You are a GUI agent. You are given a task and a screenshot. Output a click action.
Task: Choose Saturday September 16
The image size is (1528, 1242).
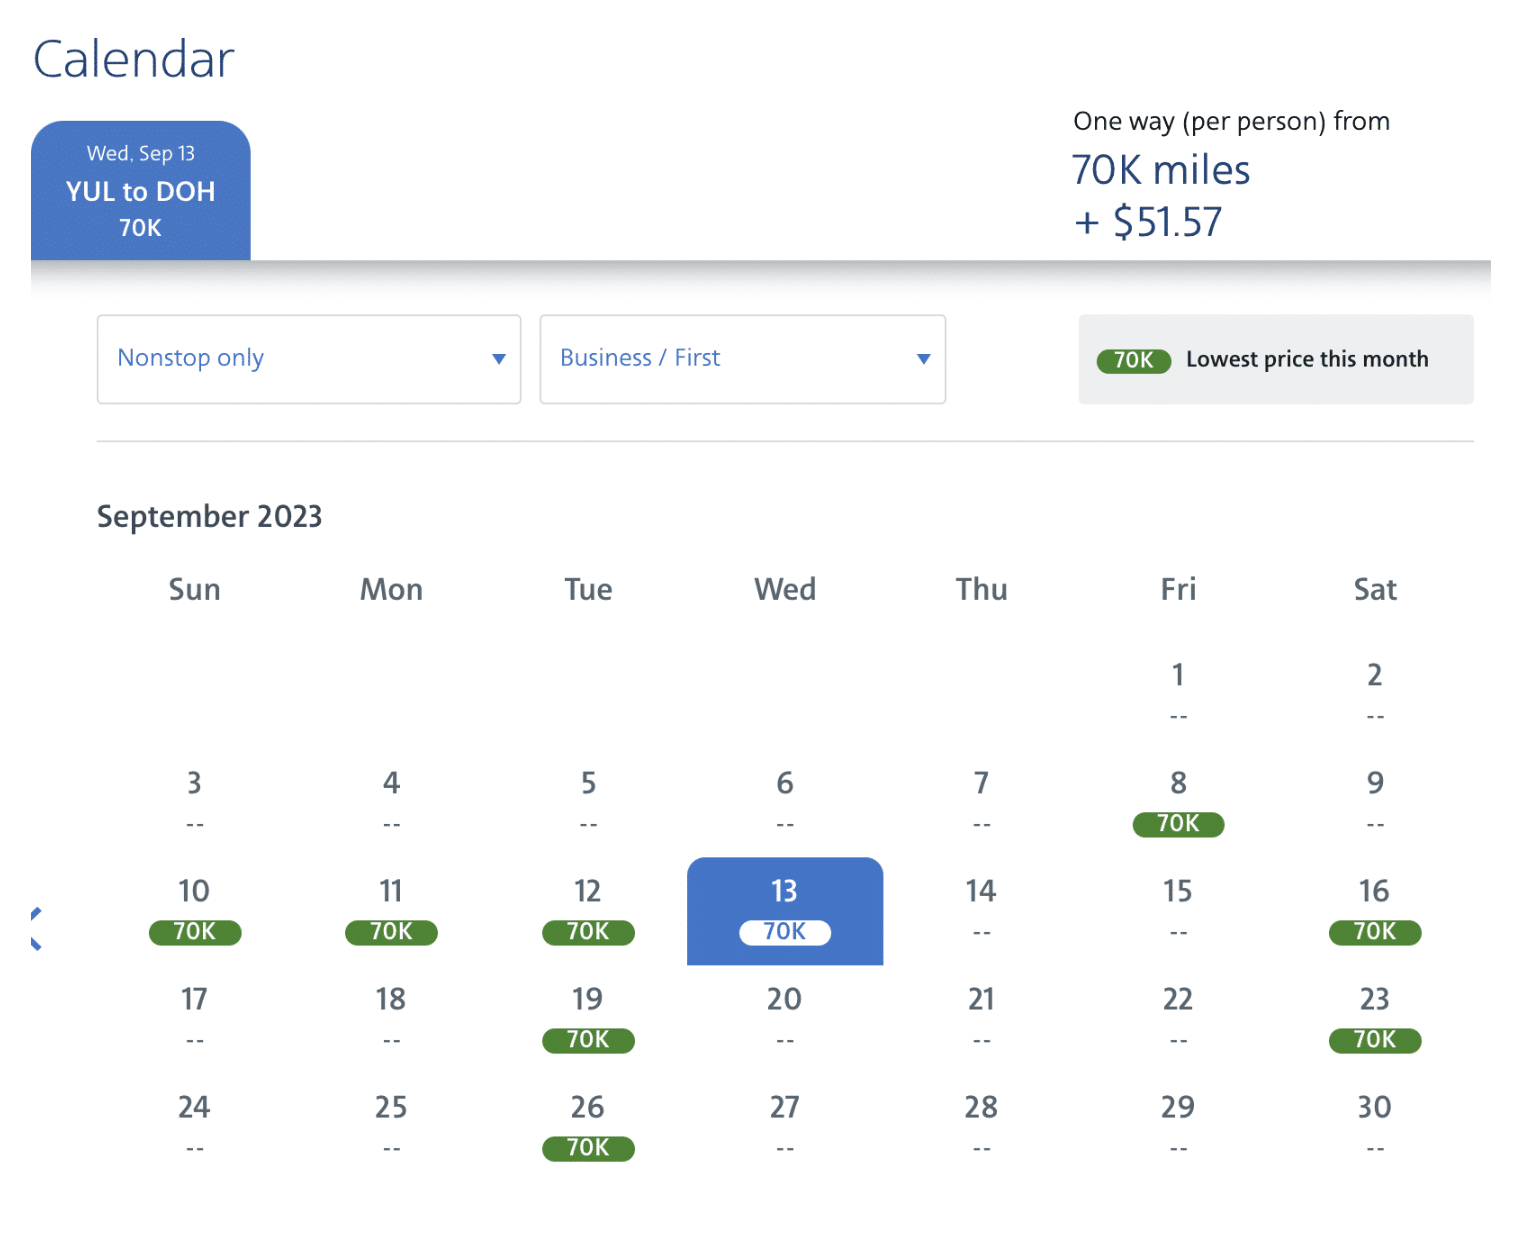[x=1375, y=911]
